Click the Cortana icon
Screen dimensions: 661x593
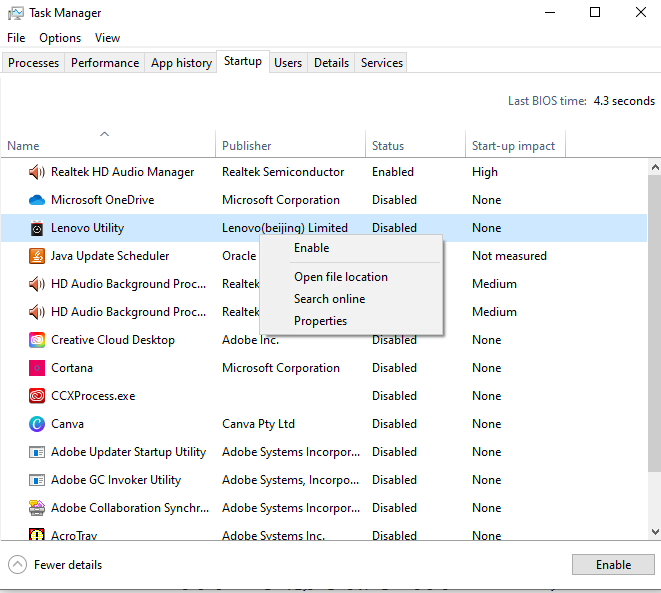(37, 368)
